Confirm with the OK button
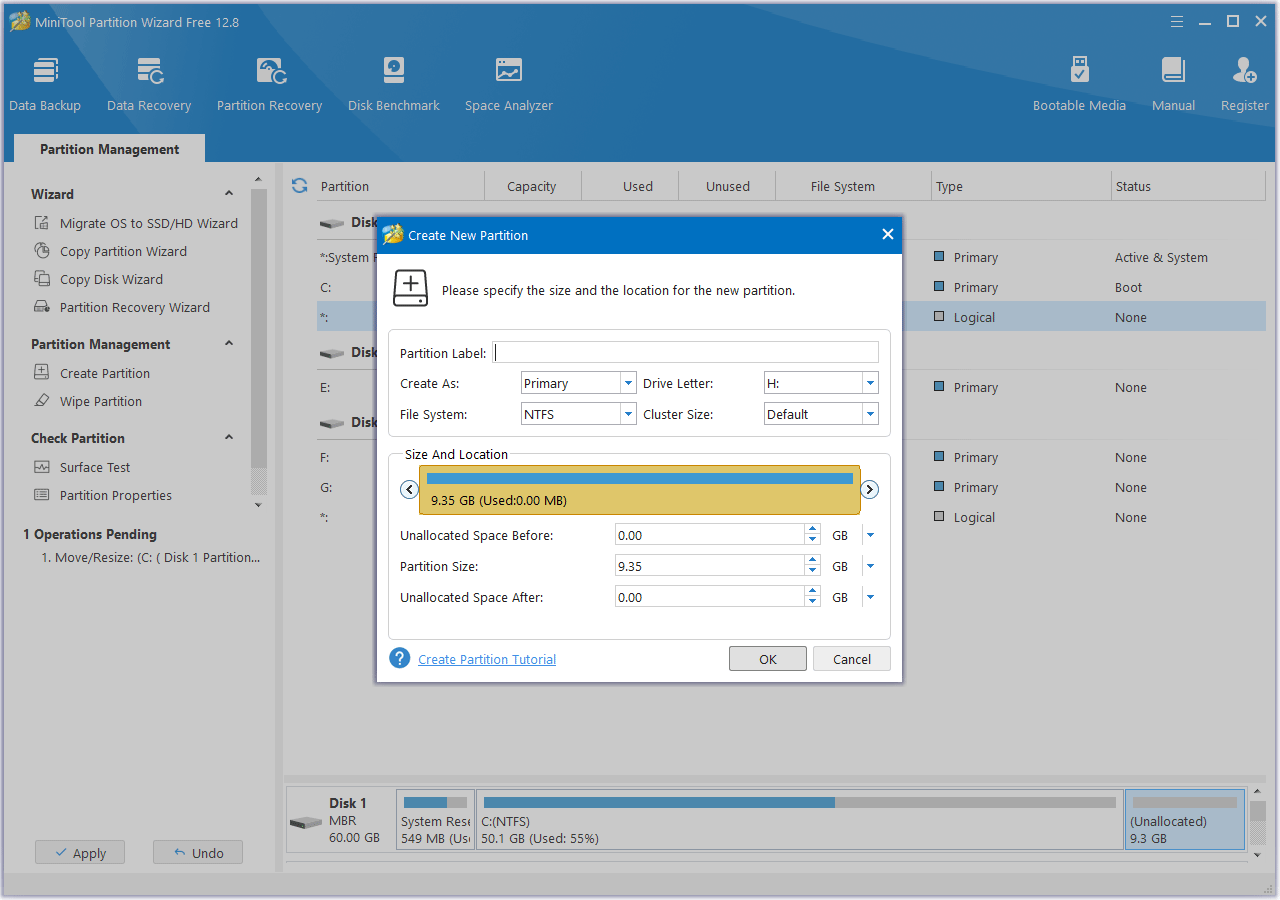 [768, 659]
